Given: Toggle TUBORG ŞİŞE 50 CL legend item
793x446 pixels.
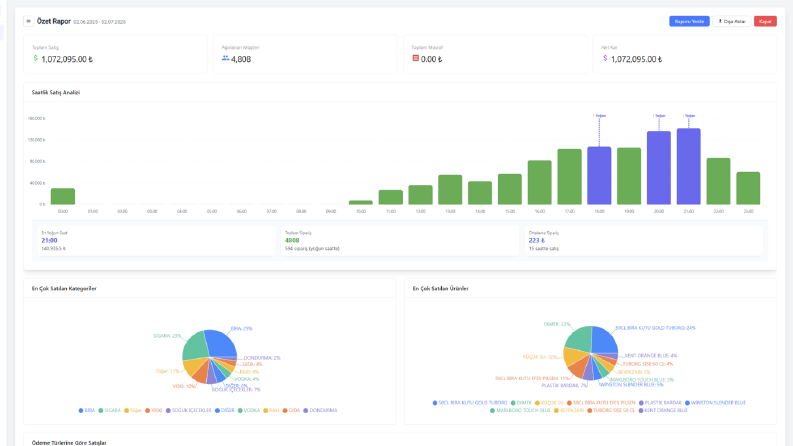Looking at the screenshot, I should [x=611, y=410].
